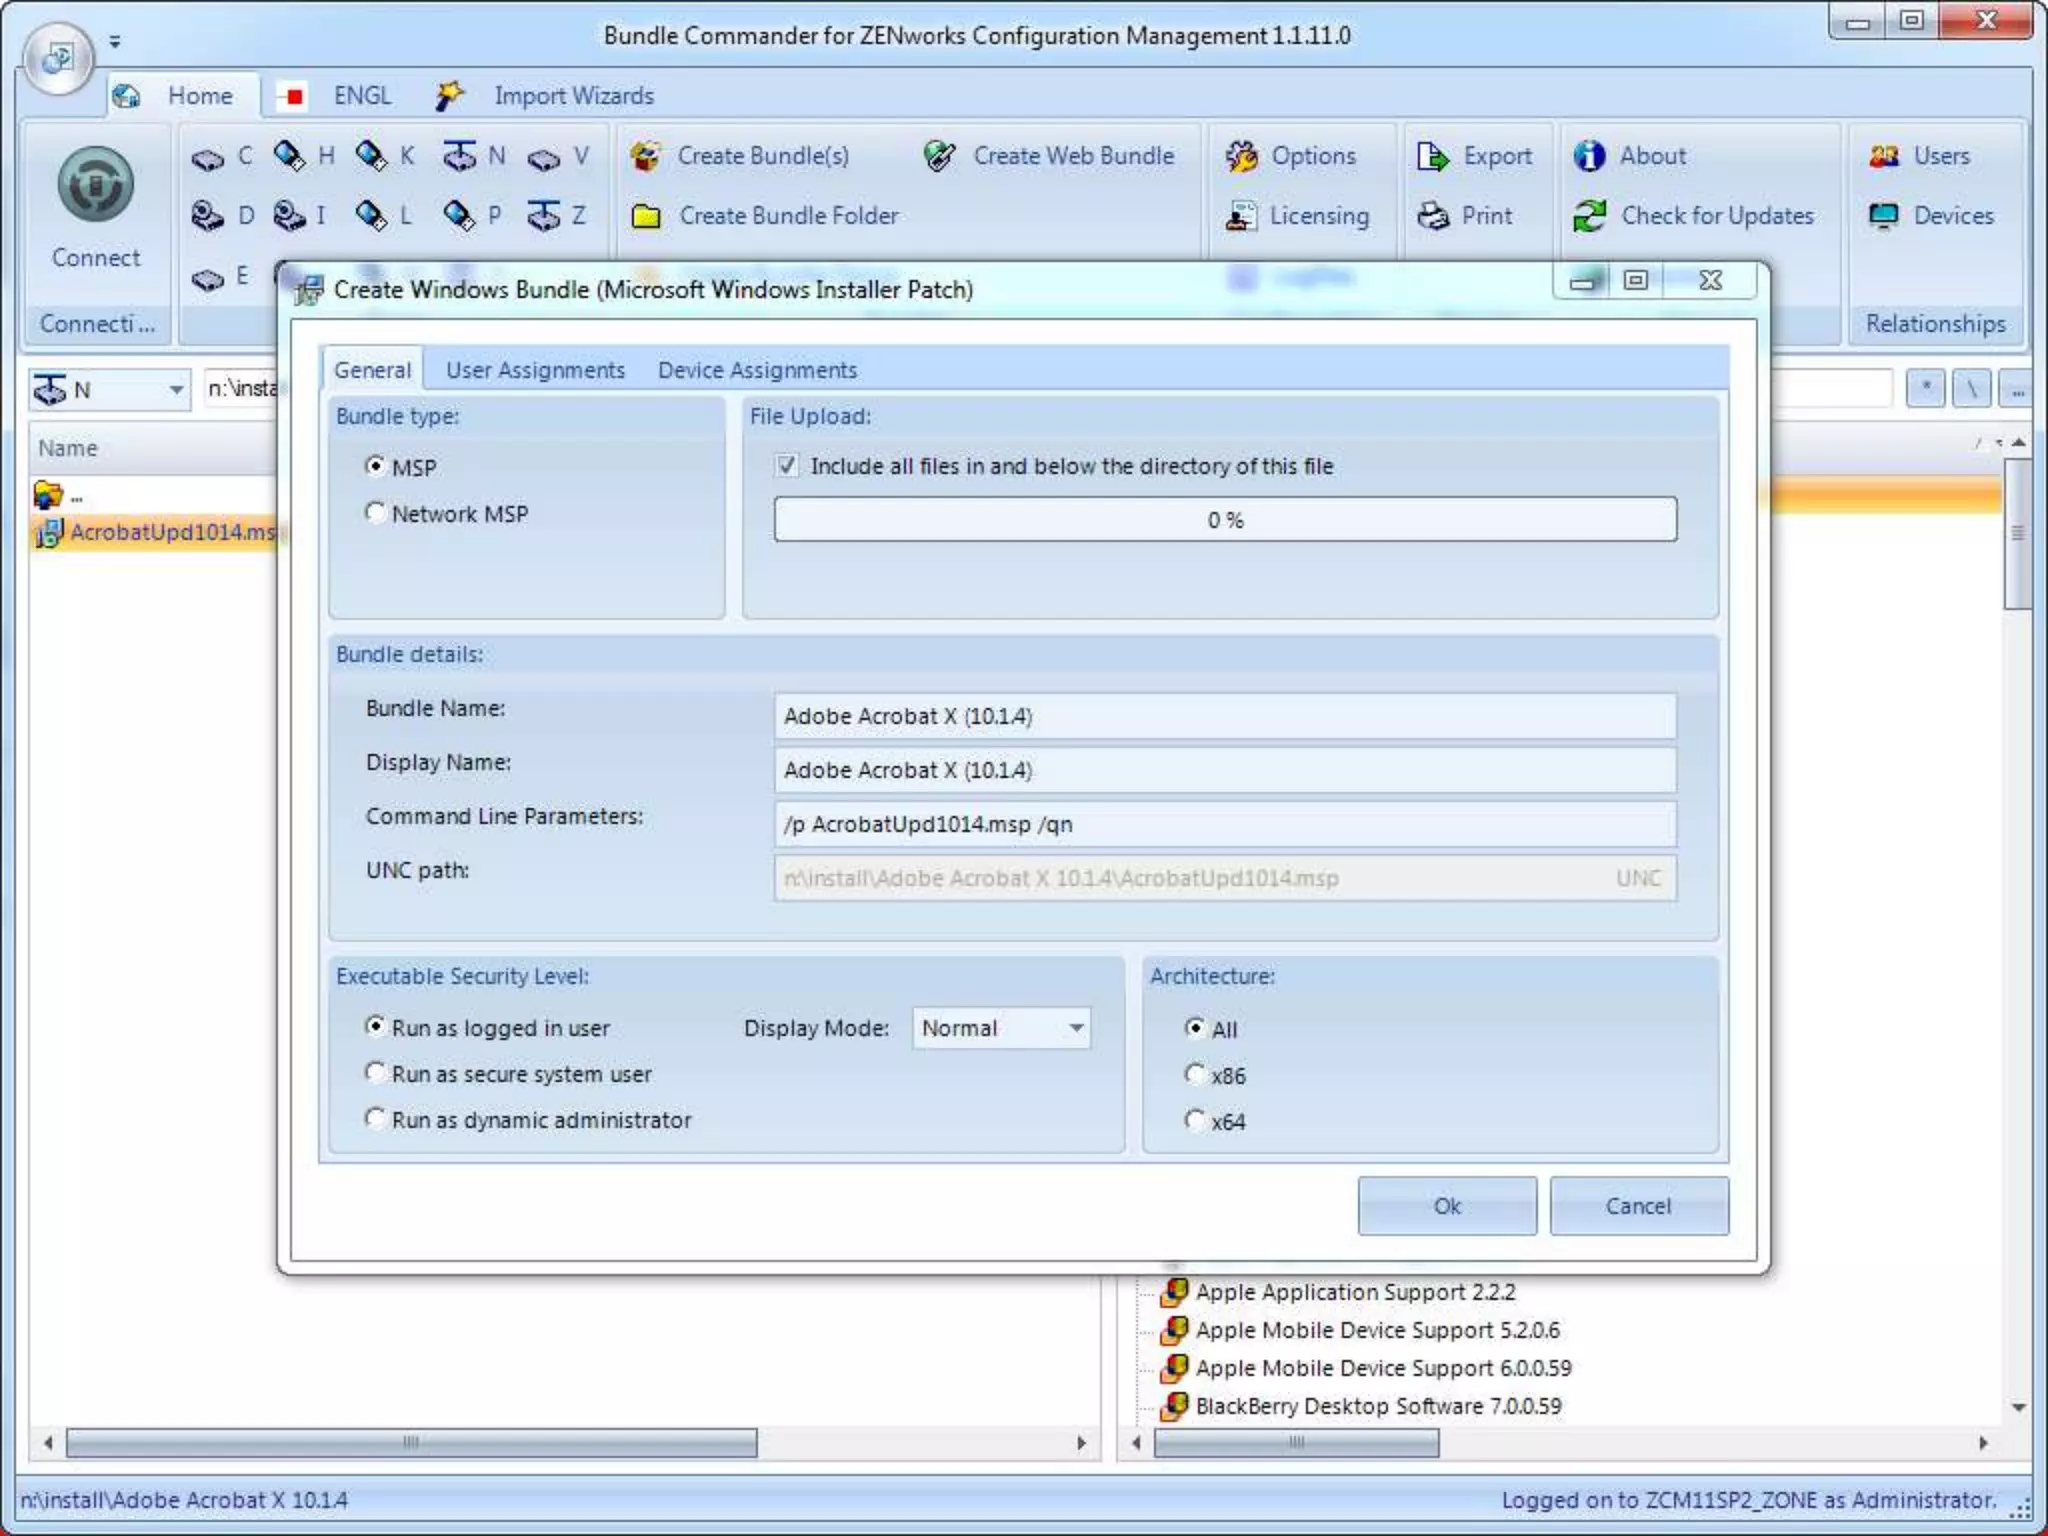Expand the N drive selector dropdown
The height and width of the screenshot is (1536, 2048).
point(175,389)
